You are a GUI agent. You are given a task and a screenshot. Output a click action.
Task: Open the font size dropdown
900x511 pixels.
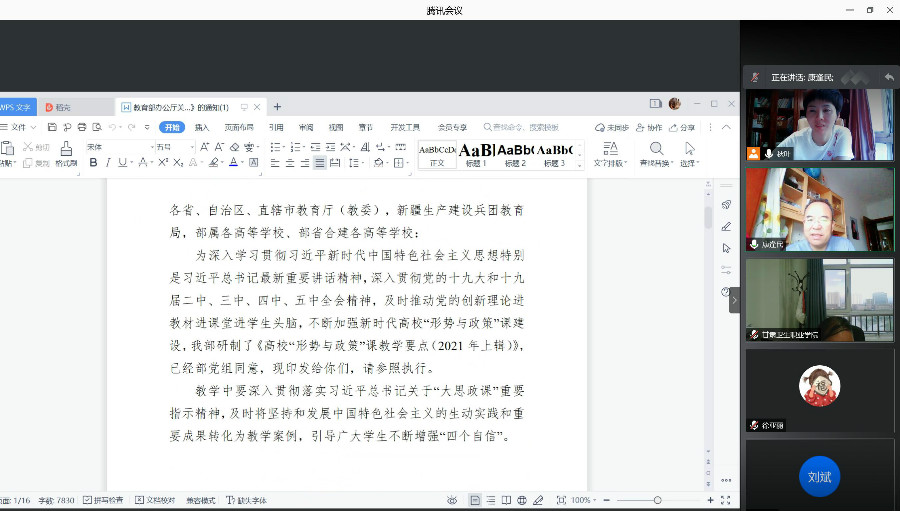tap(169, 147)
